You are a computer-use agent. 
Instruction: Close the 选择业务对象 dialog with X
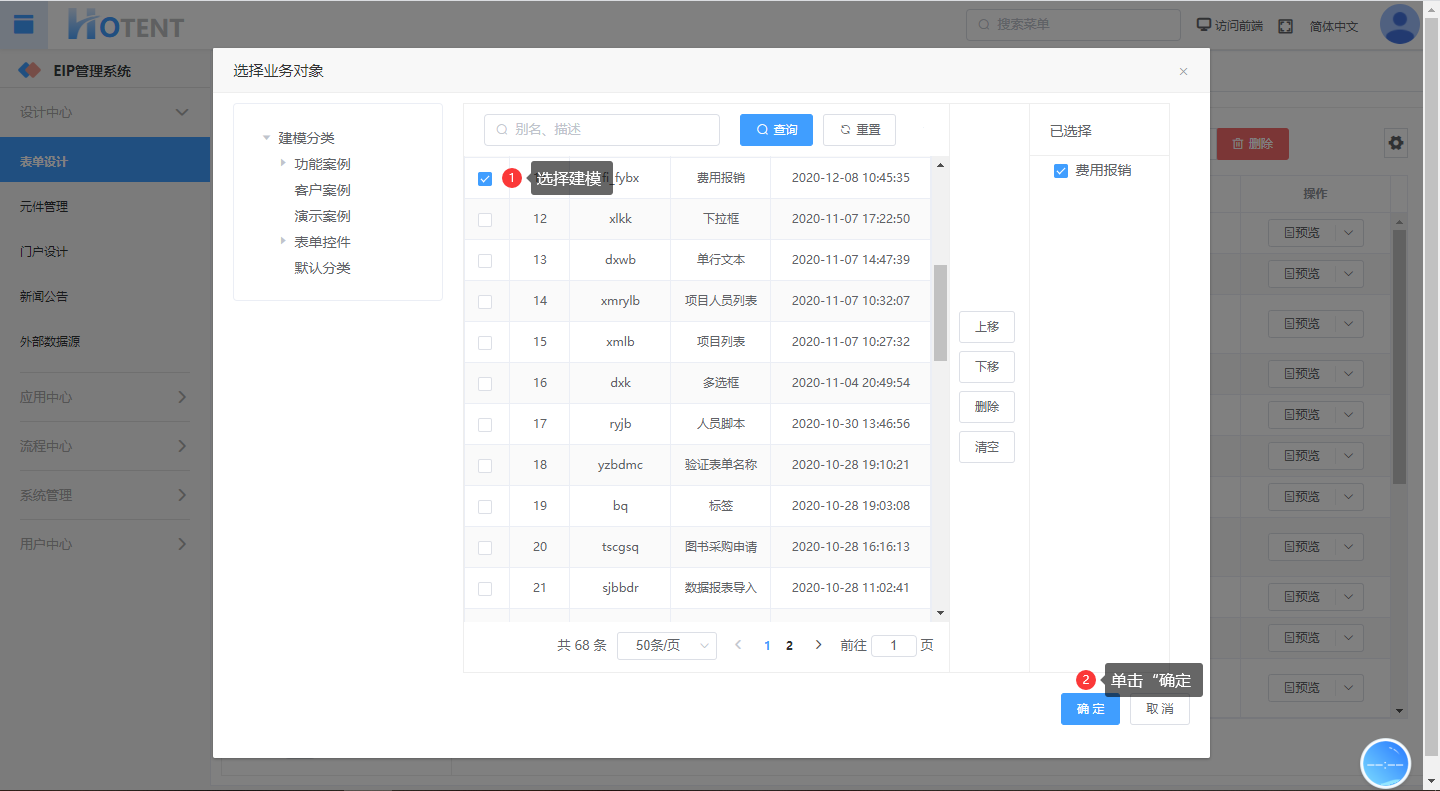(1183, 72)
